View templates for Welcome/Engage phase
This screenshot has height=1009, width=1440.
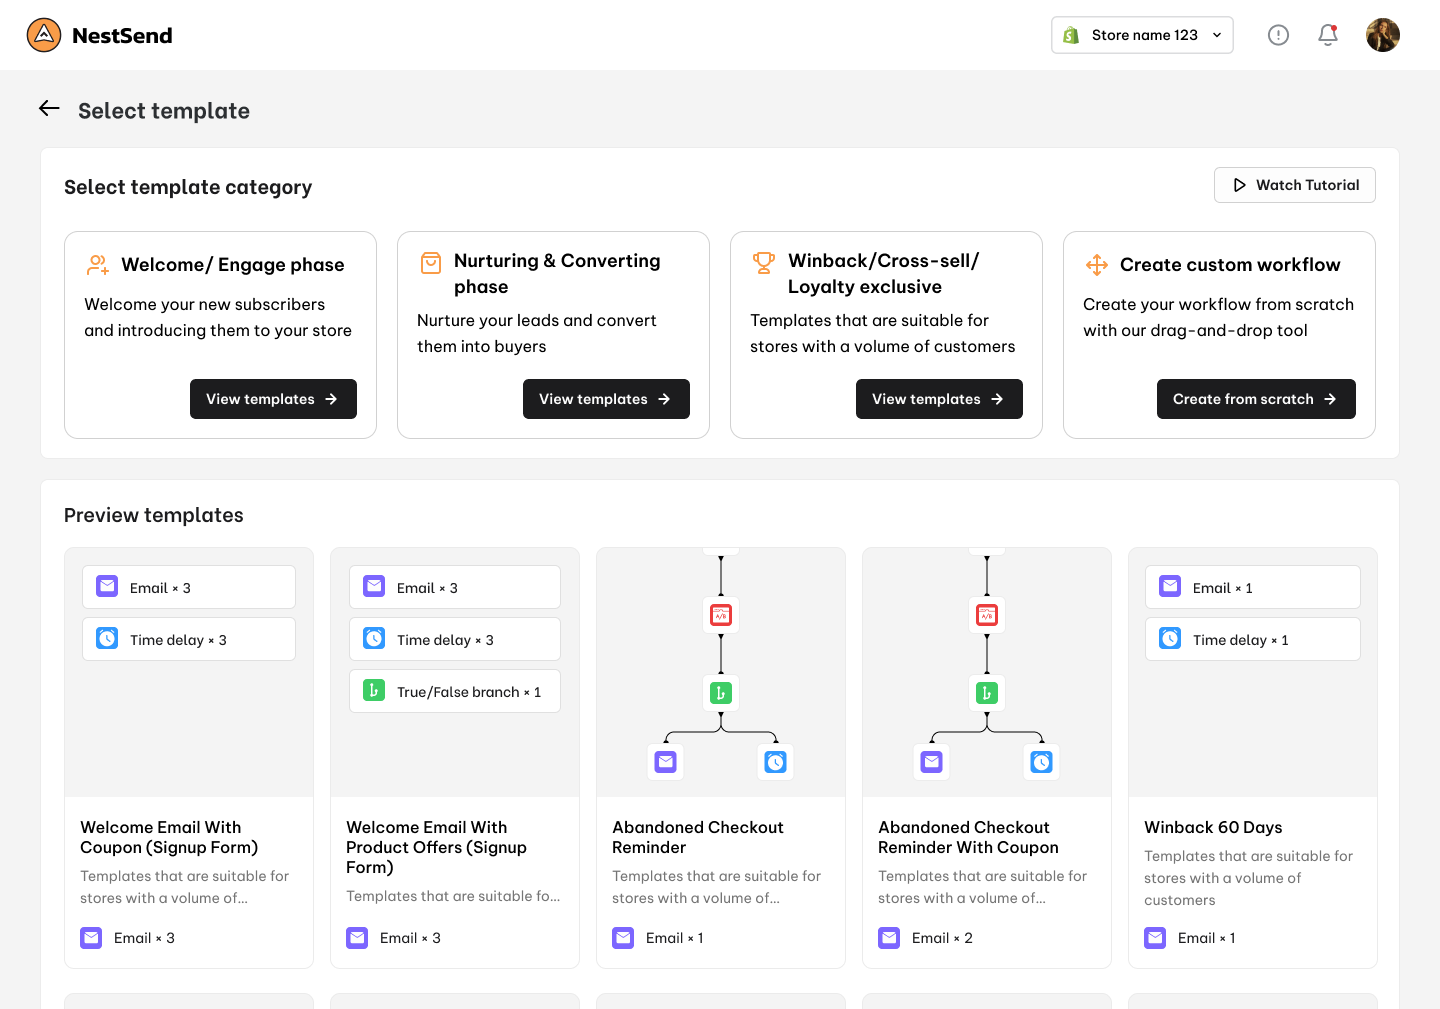point(273,399)
